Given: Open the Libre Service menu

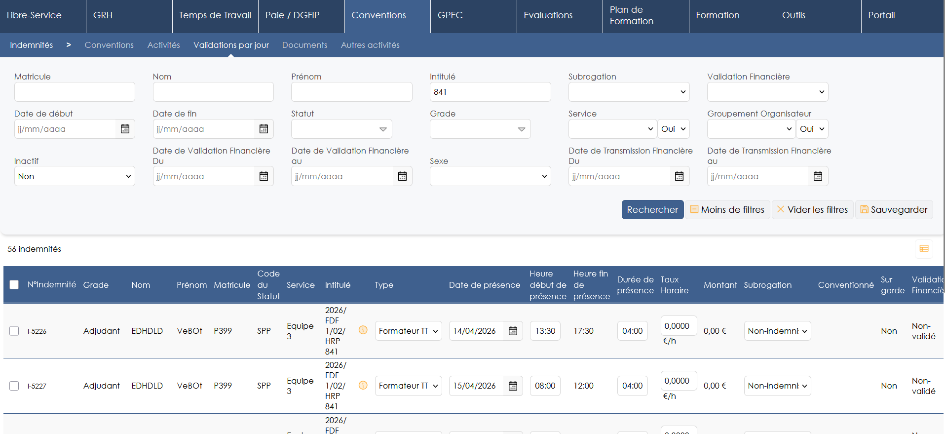Looking at the screenshot, I should pos(34,16).
